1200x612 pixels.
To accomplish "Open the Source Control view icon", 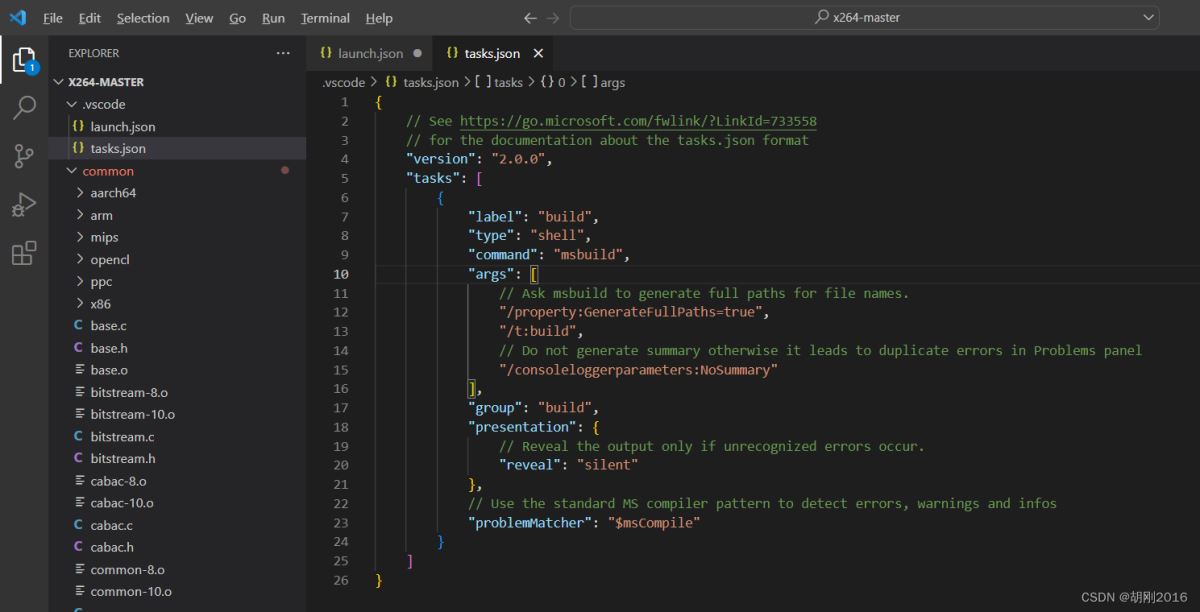I will pyautogui.click(x=24, y=156).
